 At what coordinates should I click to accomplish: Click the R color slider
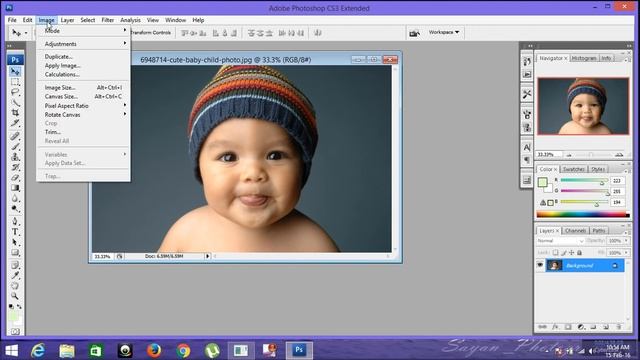point(584,180)
